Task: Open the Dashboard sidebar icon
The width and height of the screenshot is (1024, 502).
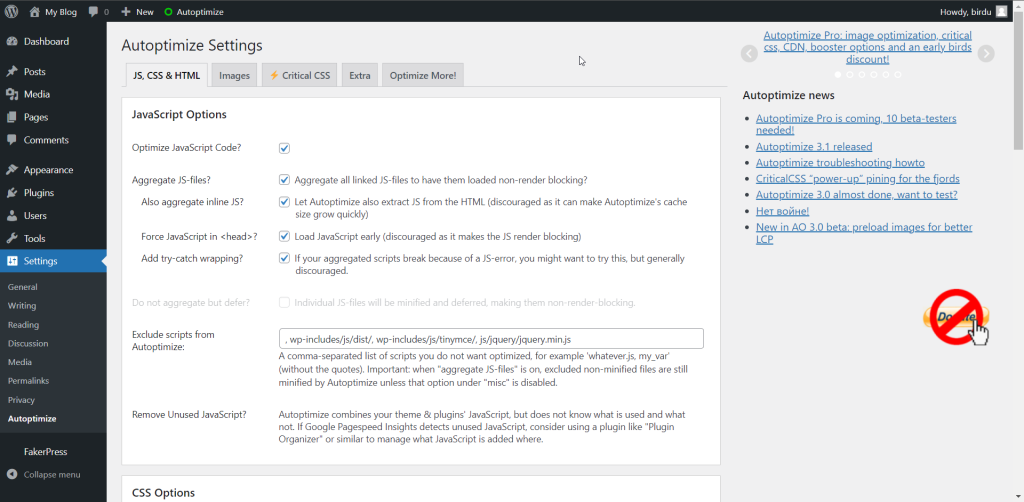Action: [12, 42]
